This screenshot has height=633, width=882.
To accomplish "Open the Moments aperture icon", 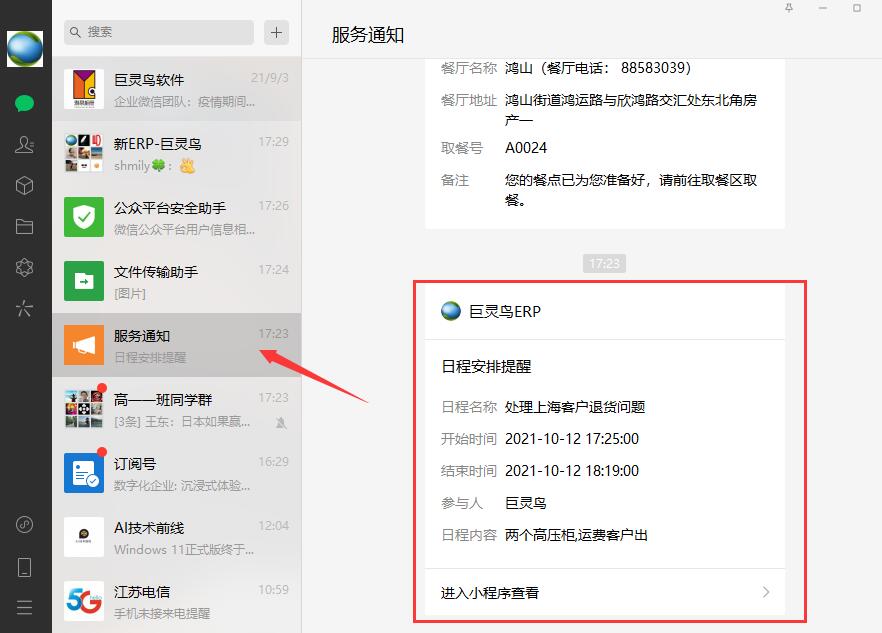I will [25, 267].
